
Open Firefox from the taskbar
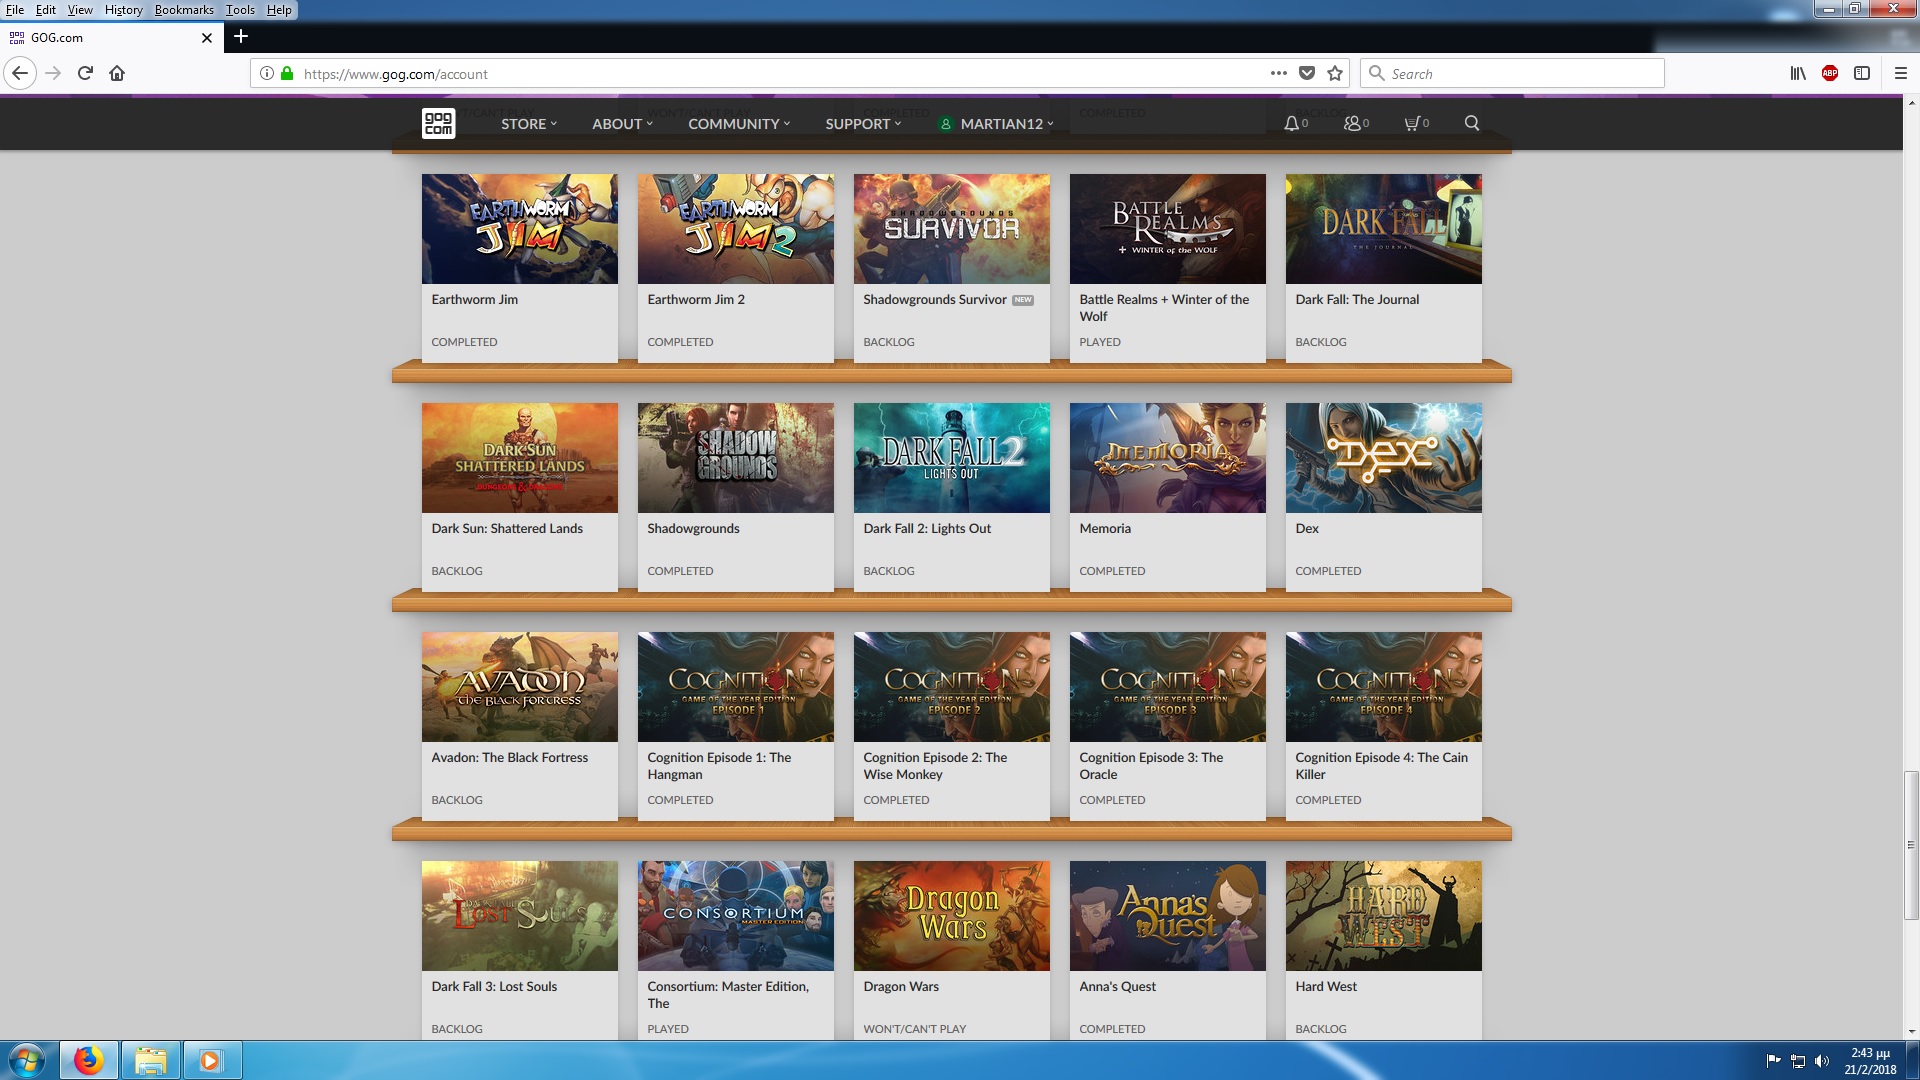pos(88,1060)
